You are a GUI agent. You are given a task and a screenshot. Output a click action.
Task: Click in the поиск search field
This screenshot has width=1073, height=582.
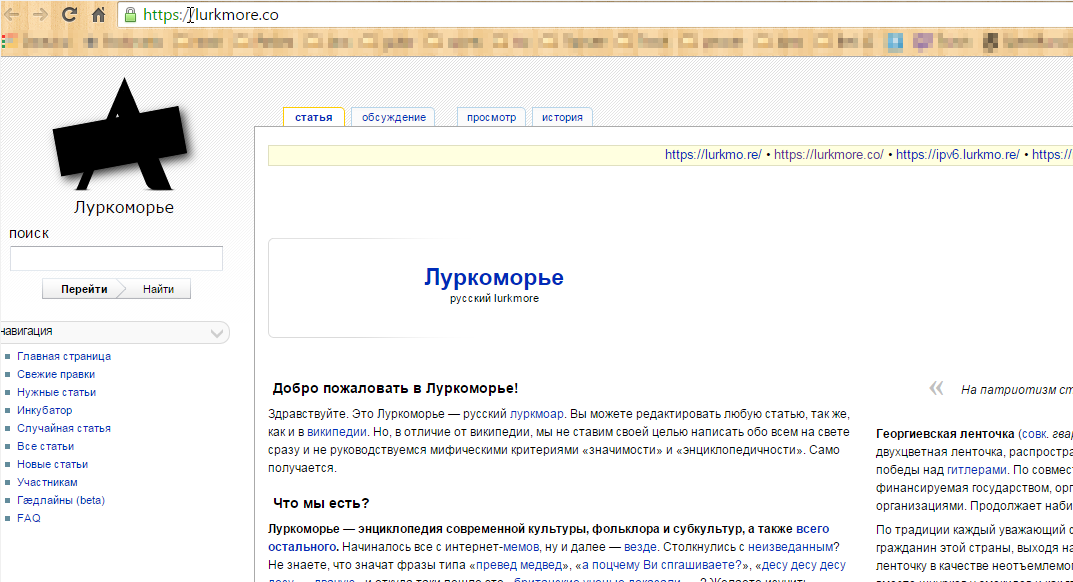pyautogui.click(x=116, y=258)
